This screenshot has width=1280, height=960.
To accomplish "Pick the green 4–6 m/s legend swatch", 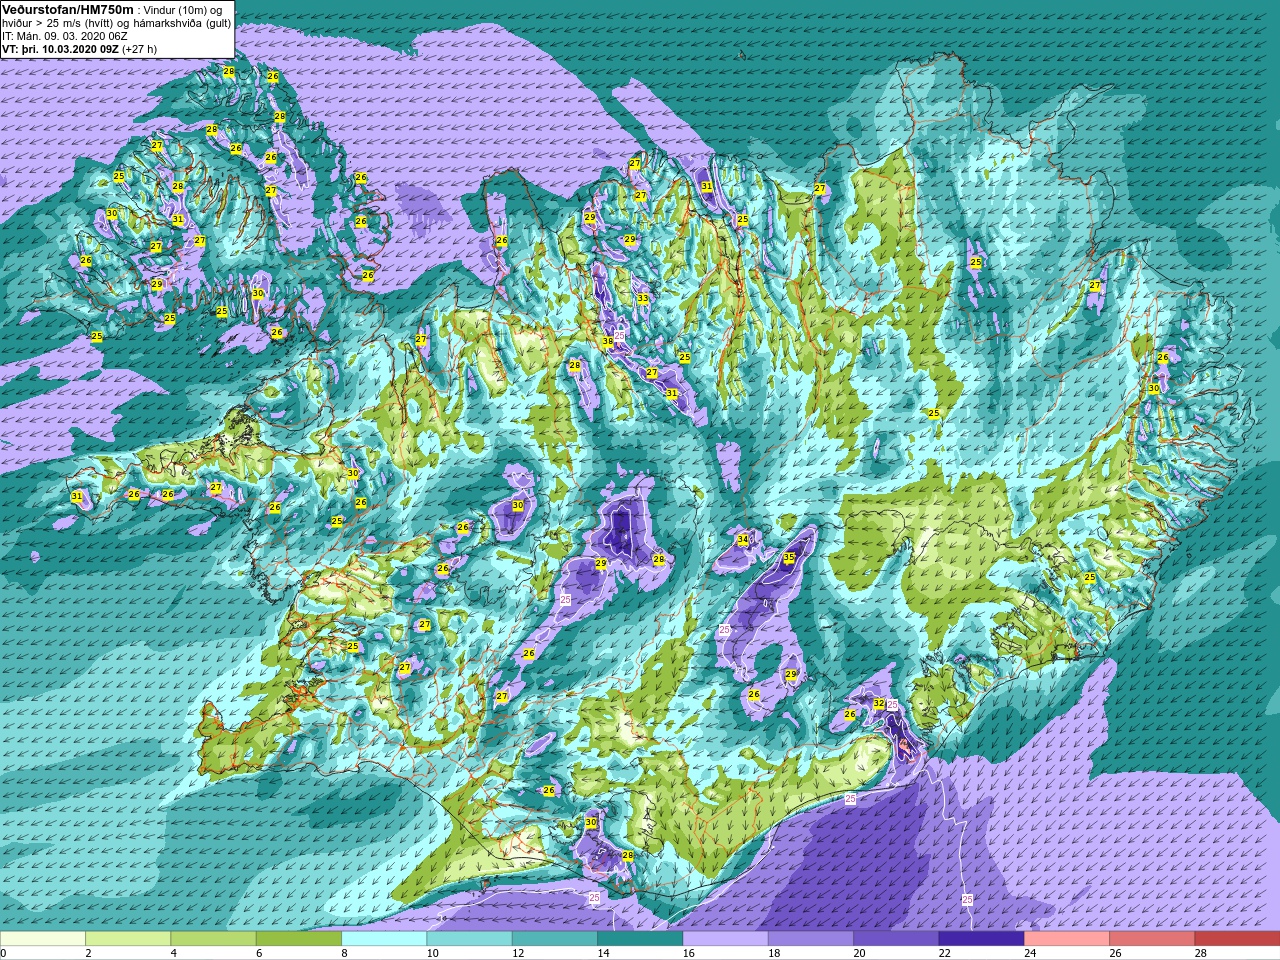I will (213, 939).
